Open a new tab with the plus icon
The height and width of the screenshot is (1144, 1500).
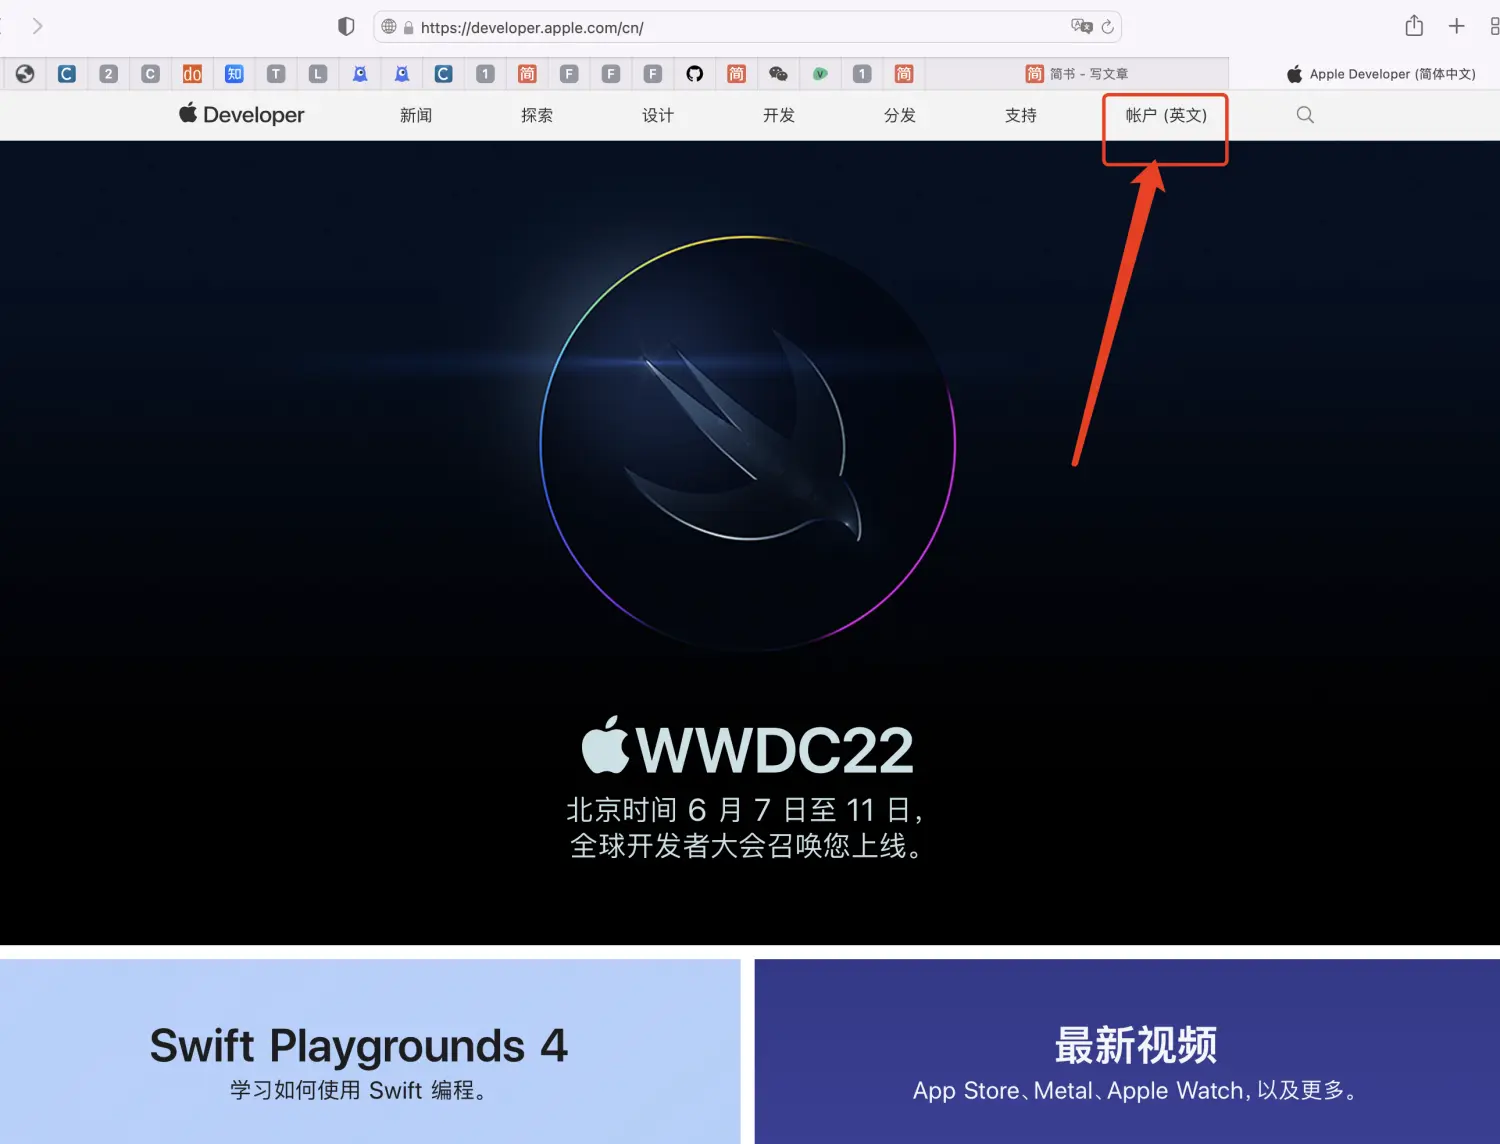coord(1456,26)
